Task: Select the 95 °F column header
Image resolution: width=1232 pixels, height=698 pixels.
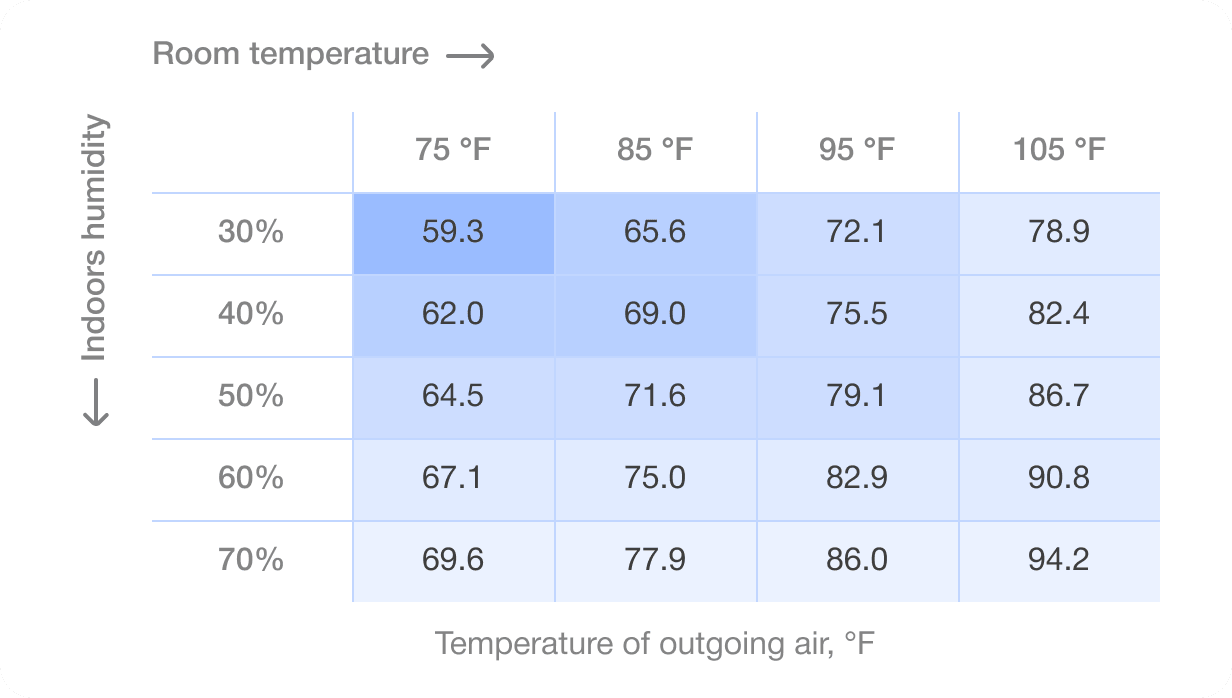Action: [x=857, y=151]
